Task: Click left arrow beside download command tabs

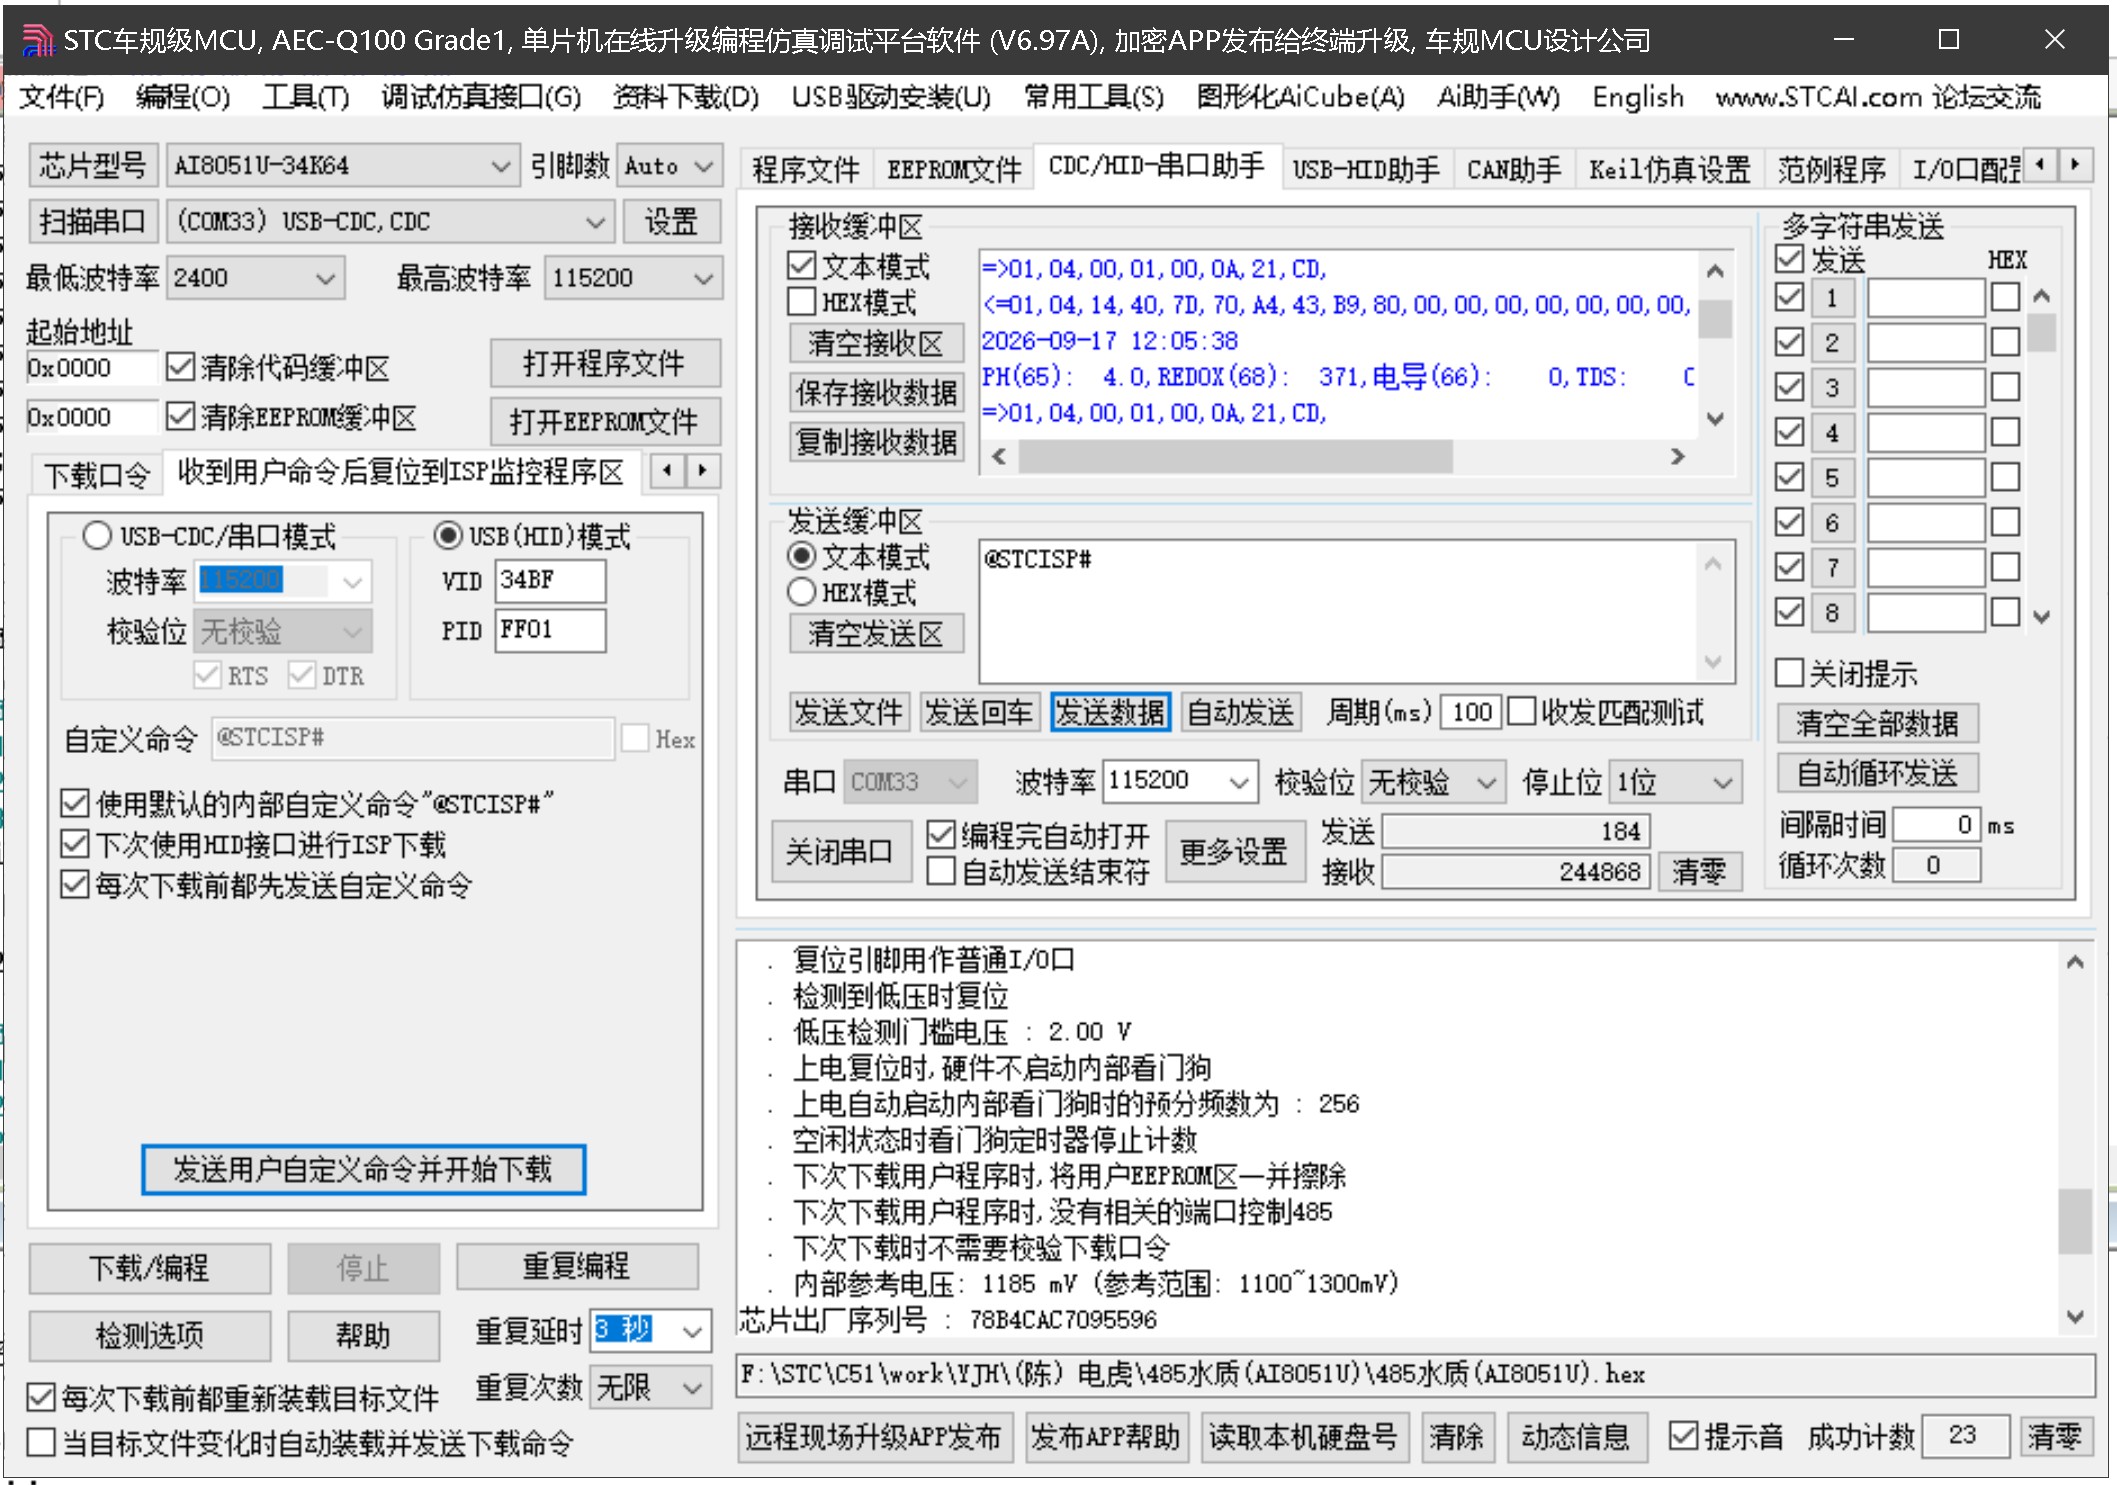Action: pyautogui.click(x=668, y=470)
